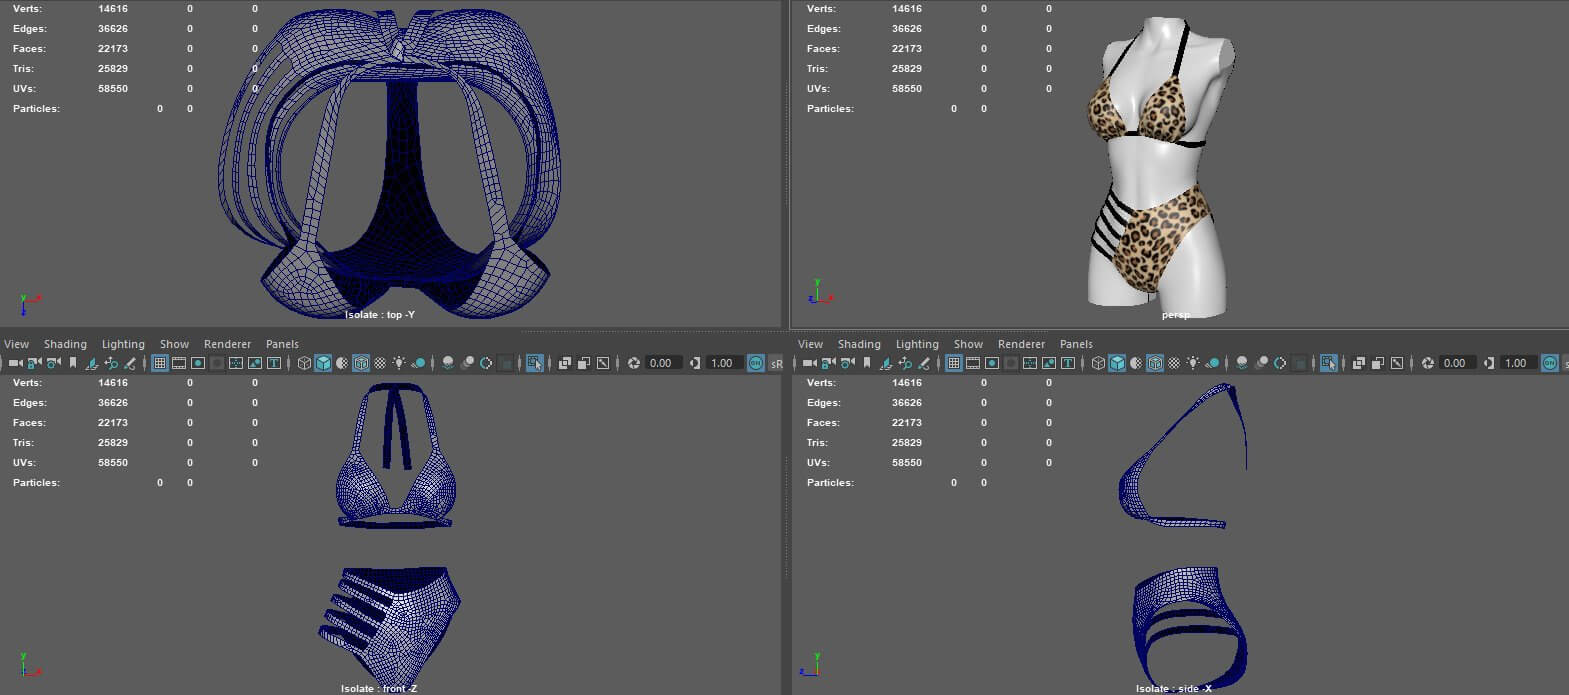Open Bookmarks icon in left panel toolbar
The image size is (1569, 695).
point(72,363)
